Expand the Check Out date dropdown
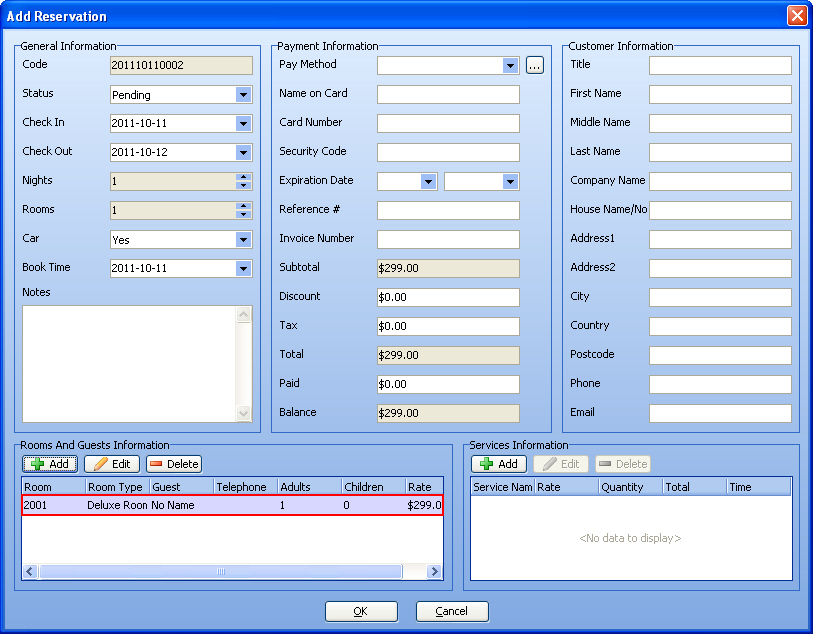Screen dimensions: 813x634 point(243,153)
